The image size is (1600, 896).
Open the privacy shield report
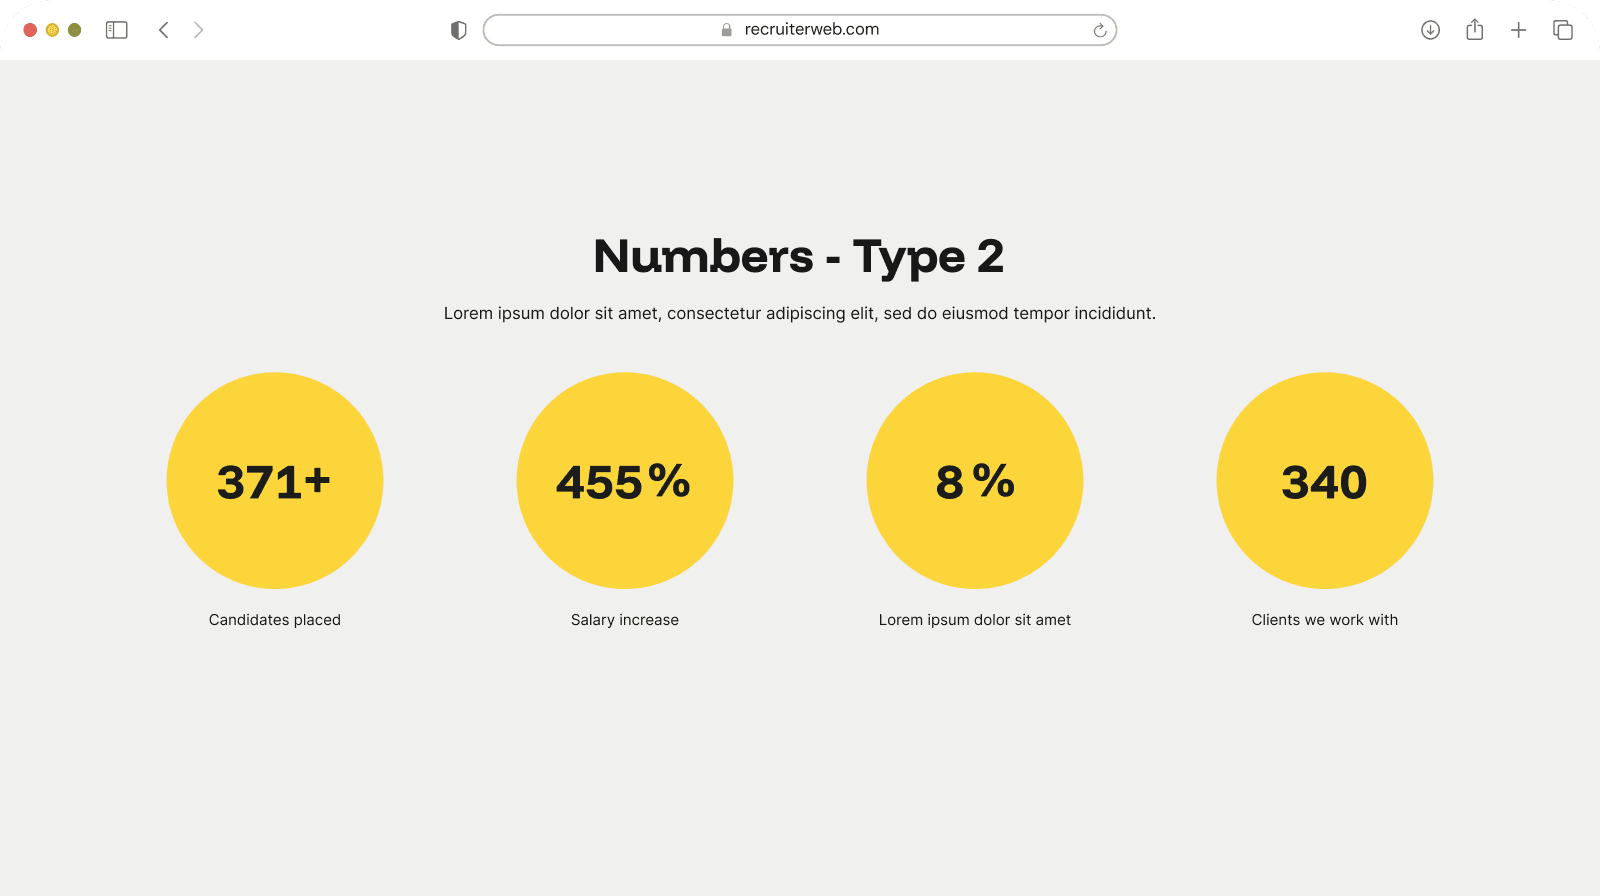click(x=459, y=30)
